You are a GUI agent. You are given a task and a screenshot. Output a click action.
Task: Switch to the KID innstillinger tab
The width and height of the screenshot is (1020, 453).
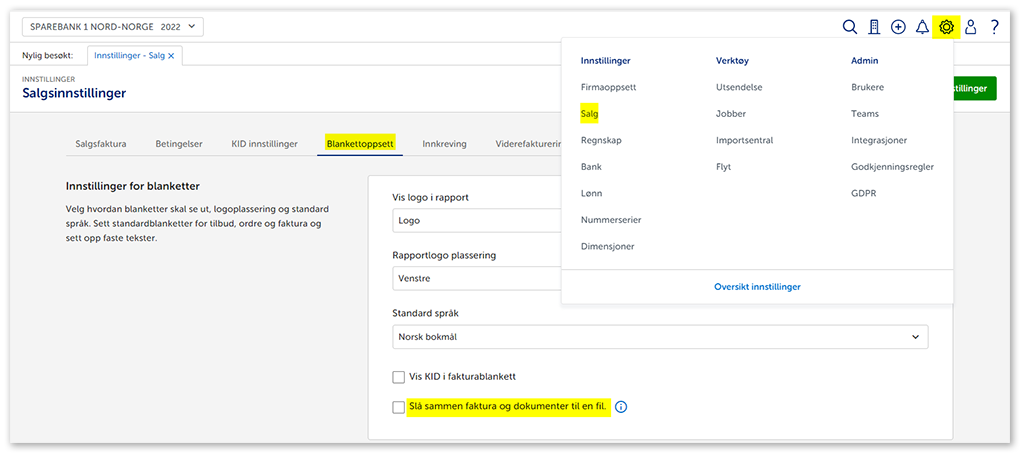[x=264, y=144]
